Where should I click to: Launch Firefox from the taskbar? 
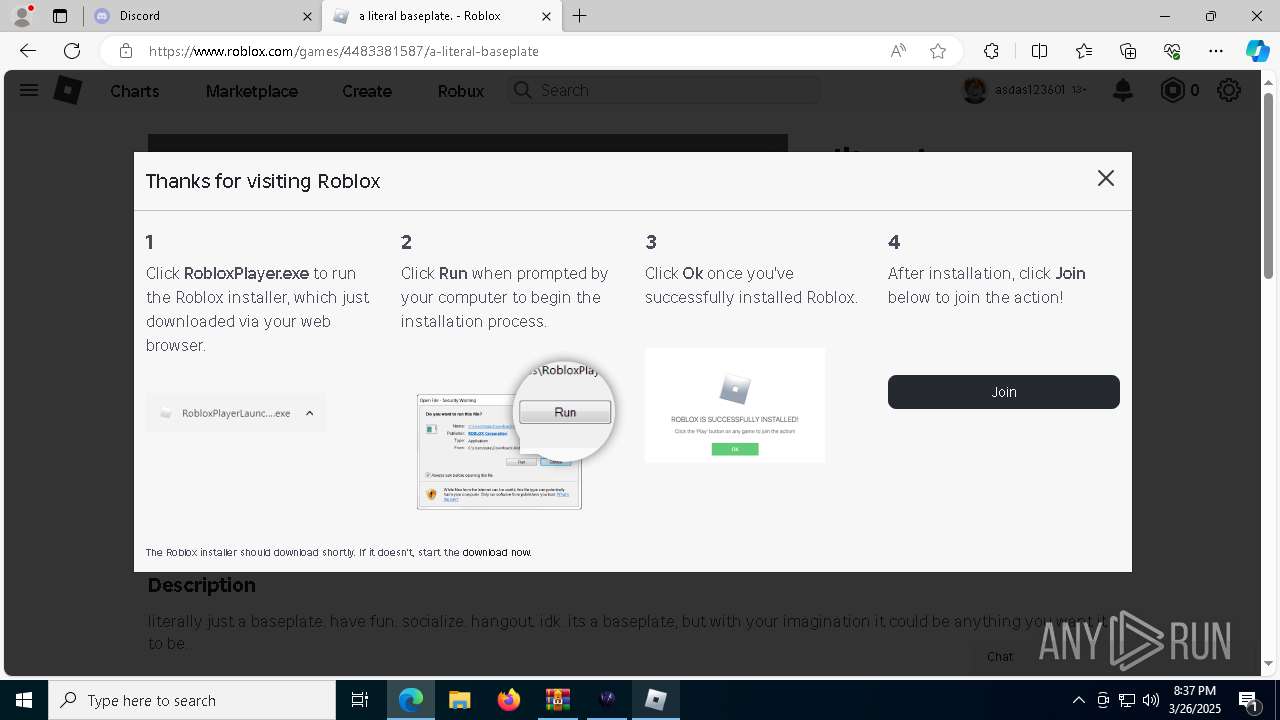pos(508,700)
